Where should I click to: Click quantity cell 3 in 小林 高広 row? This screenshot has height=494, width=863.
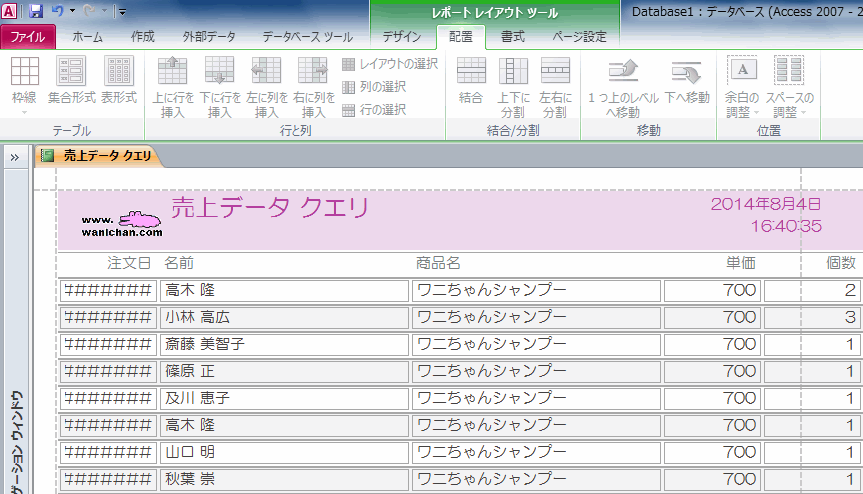coord(812,317)
